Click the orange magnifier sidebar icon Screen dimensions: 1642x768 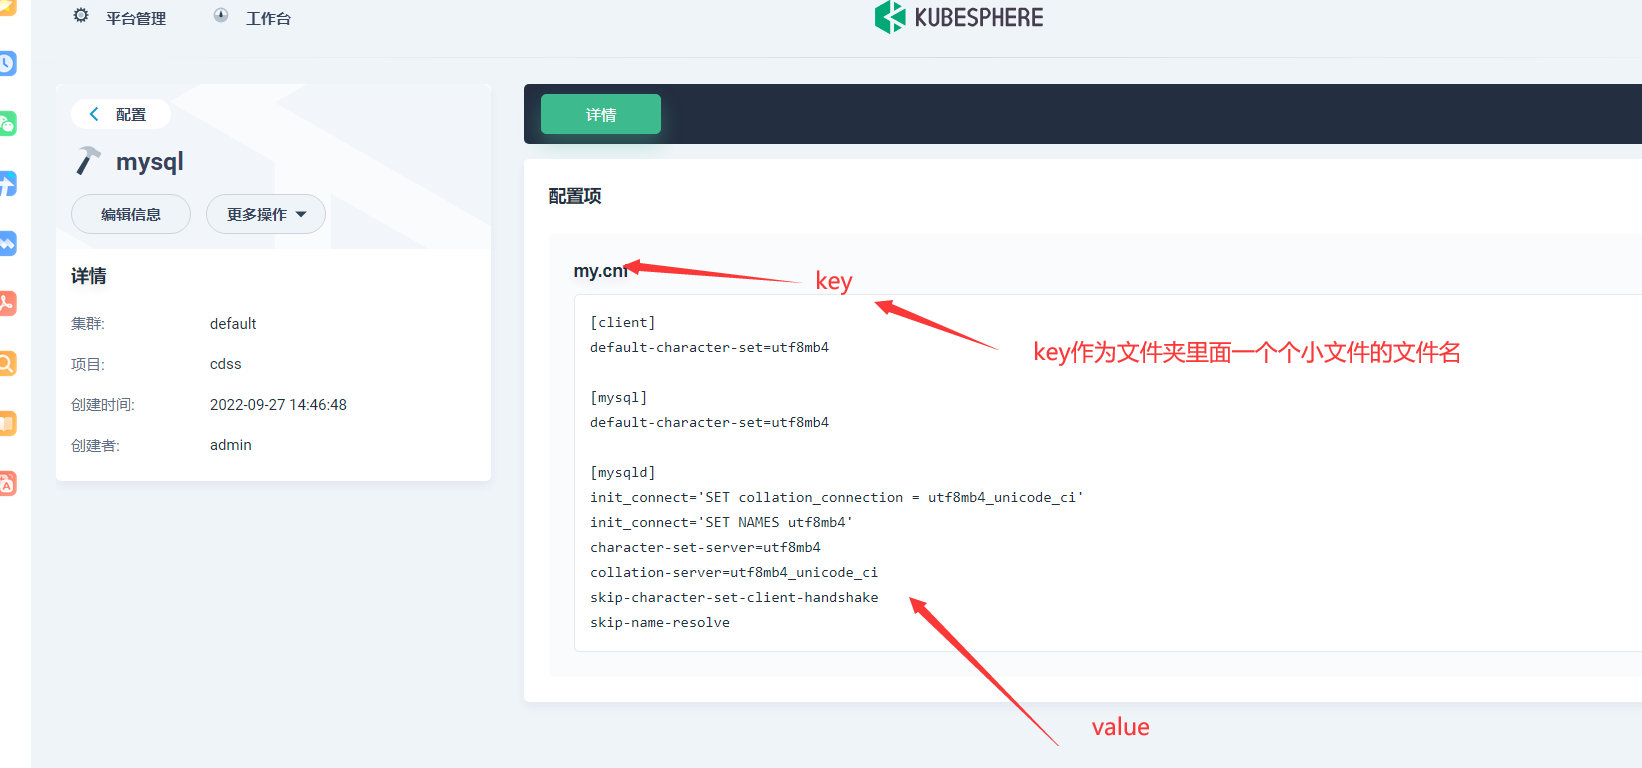pyautogui.click(x=7, y=364)
